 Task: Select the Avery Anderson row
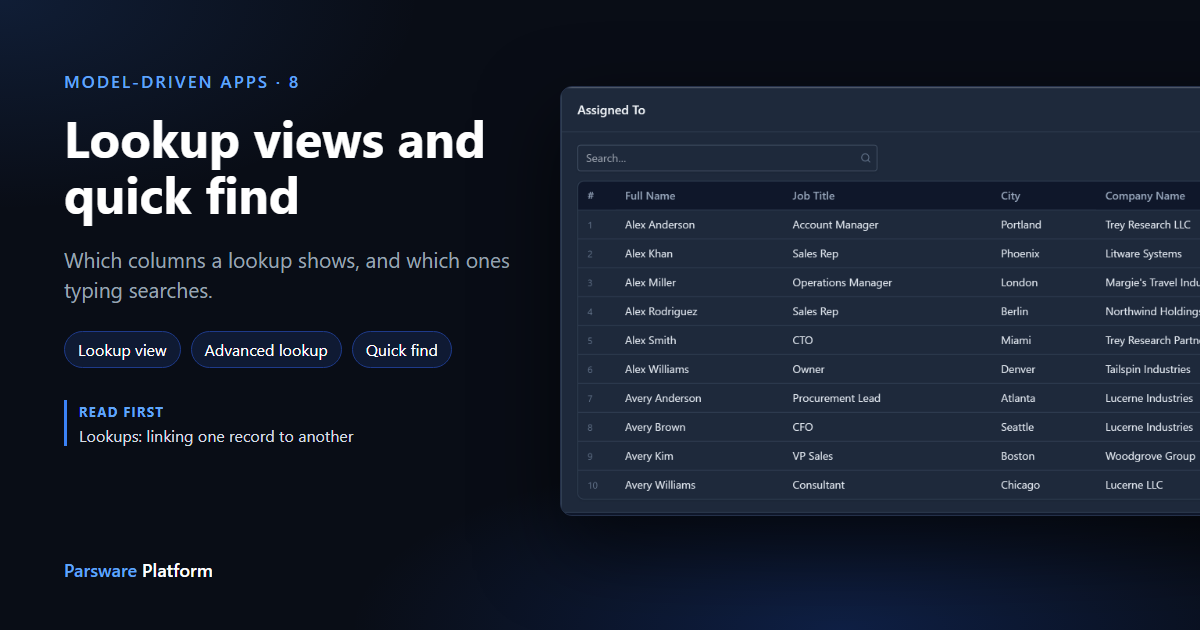[889, 399]
